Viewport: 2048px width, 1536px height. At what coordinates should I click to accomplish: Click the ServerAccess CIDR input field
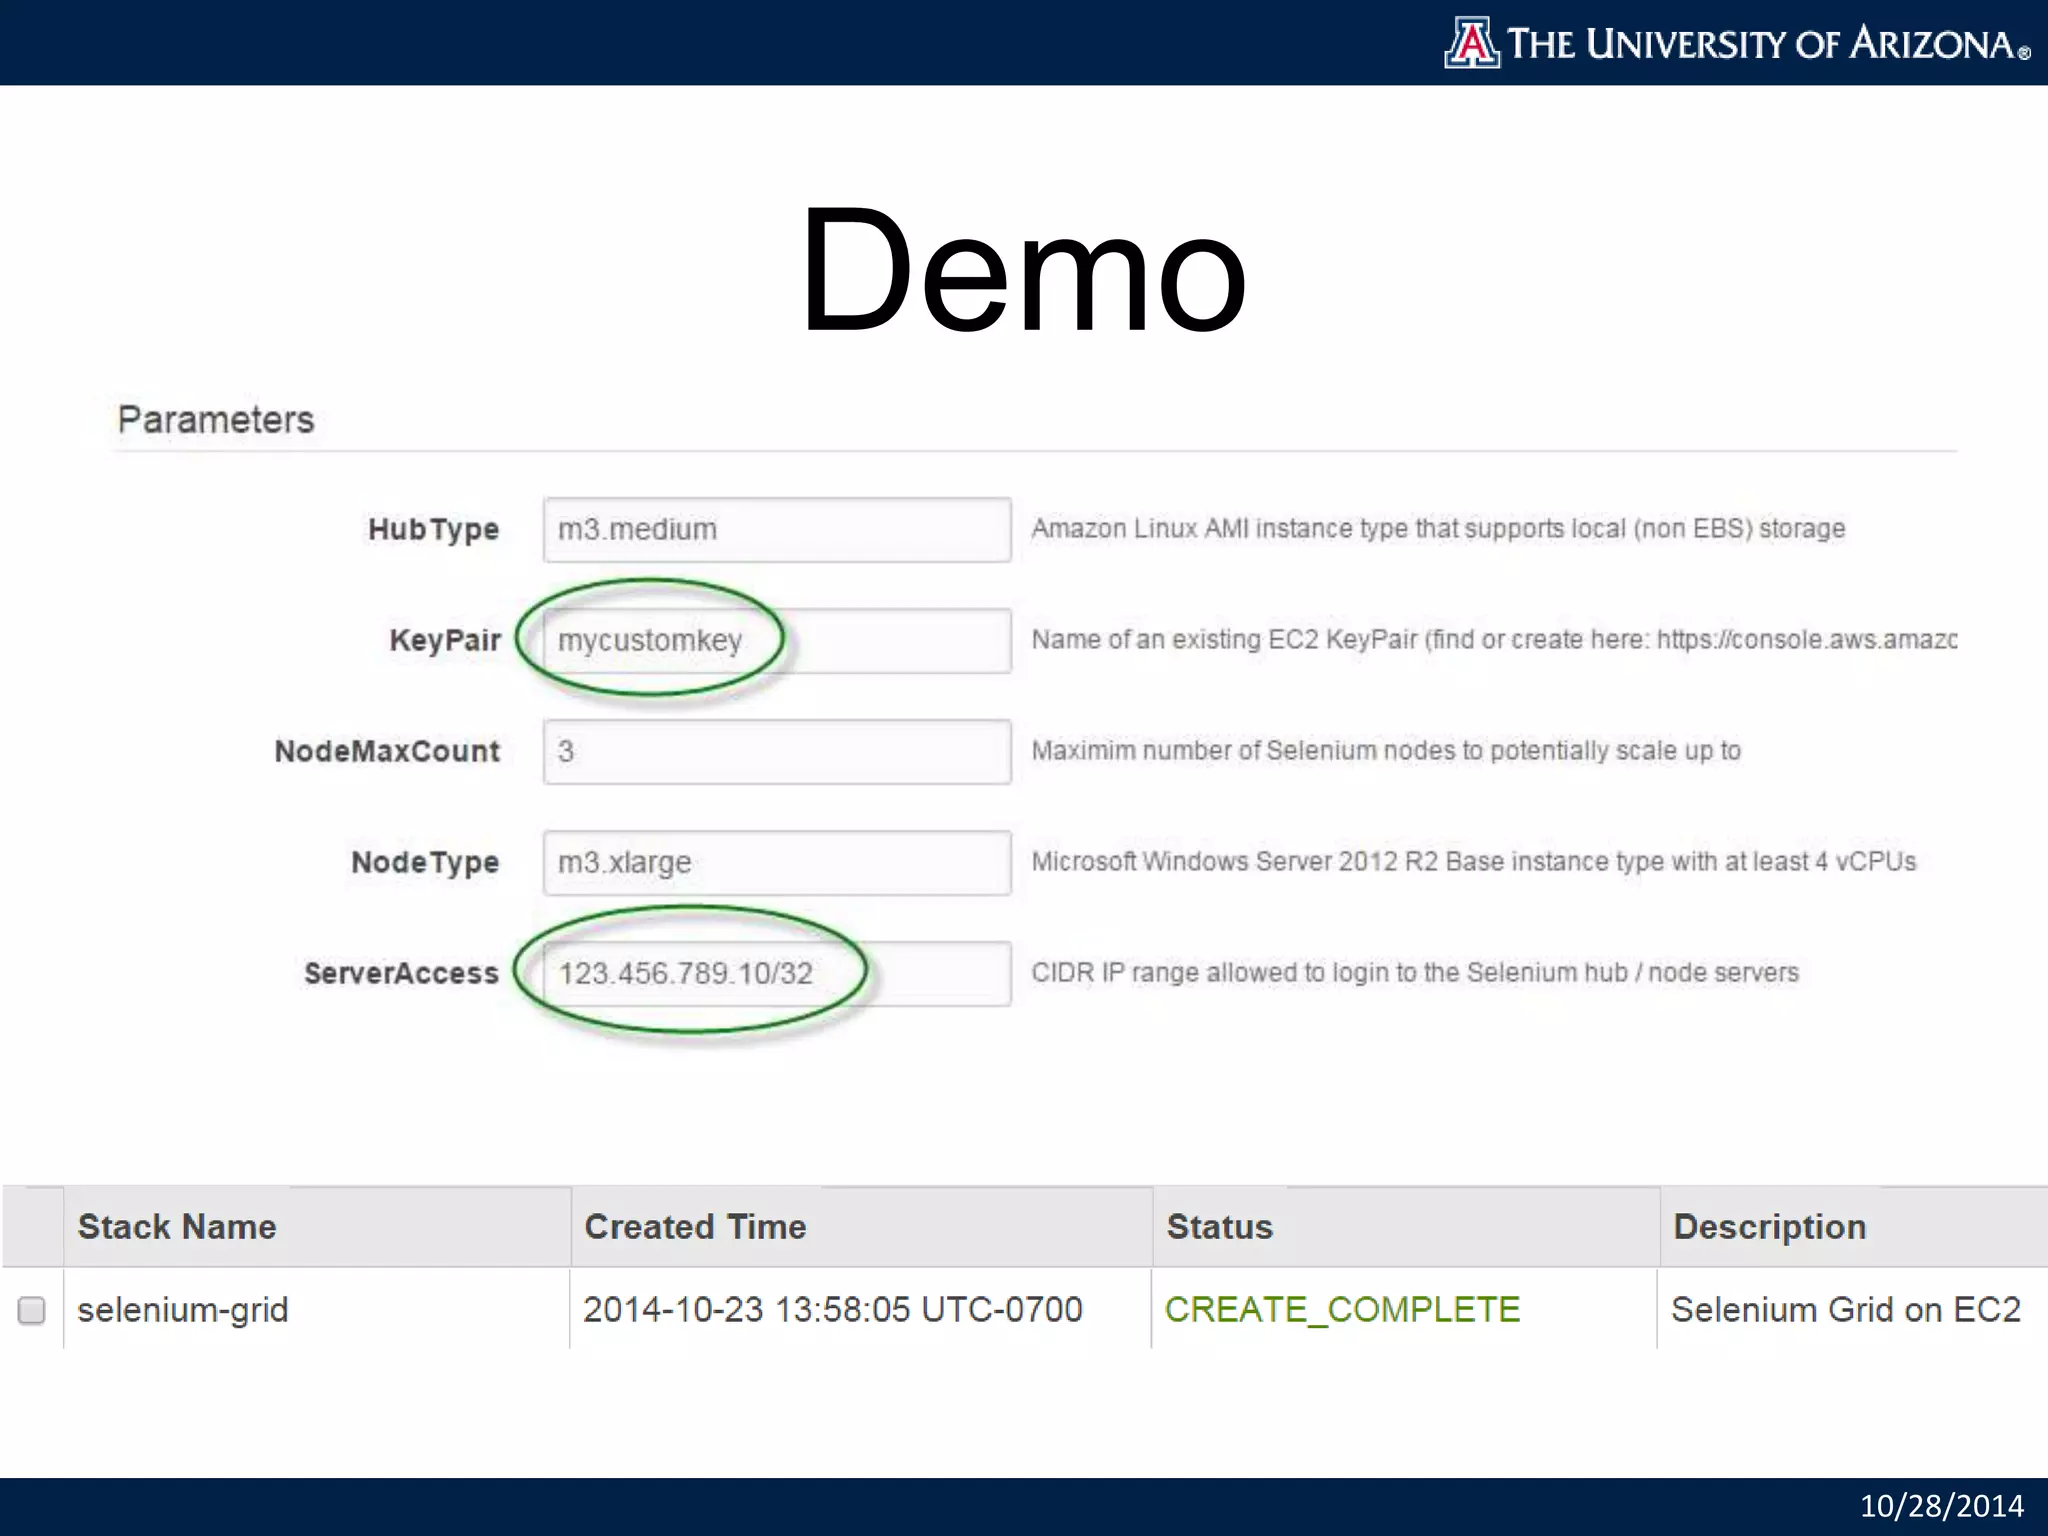pos(777,973)
